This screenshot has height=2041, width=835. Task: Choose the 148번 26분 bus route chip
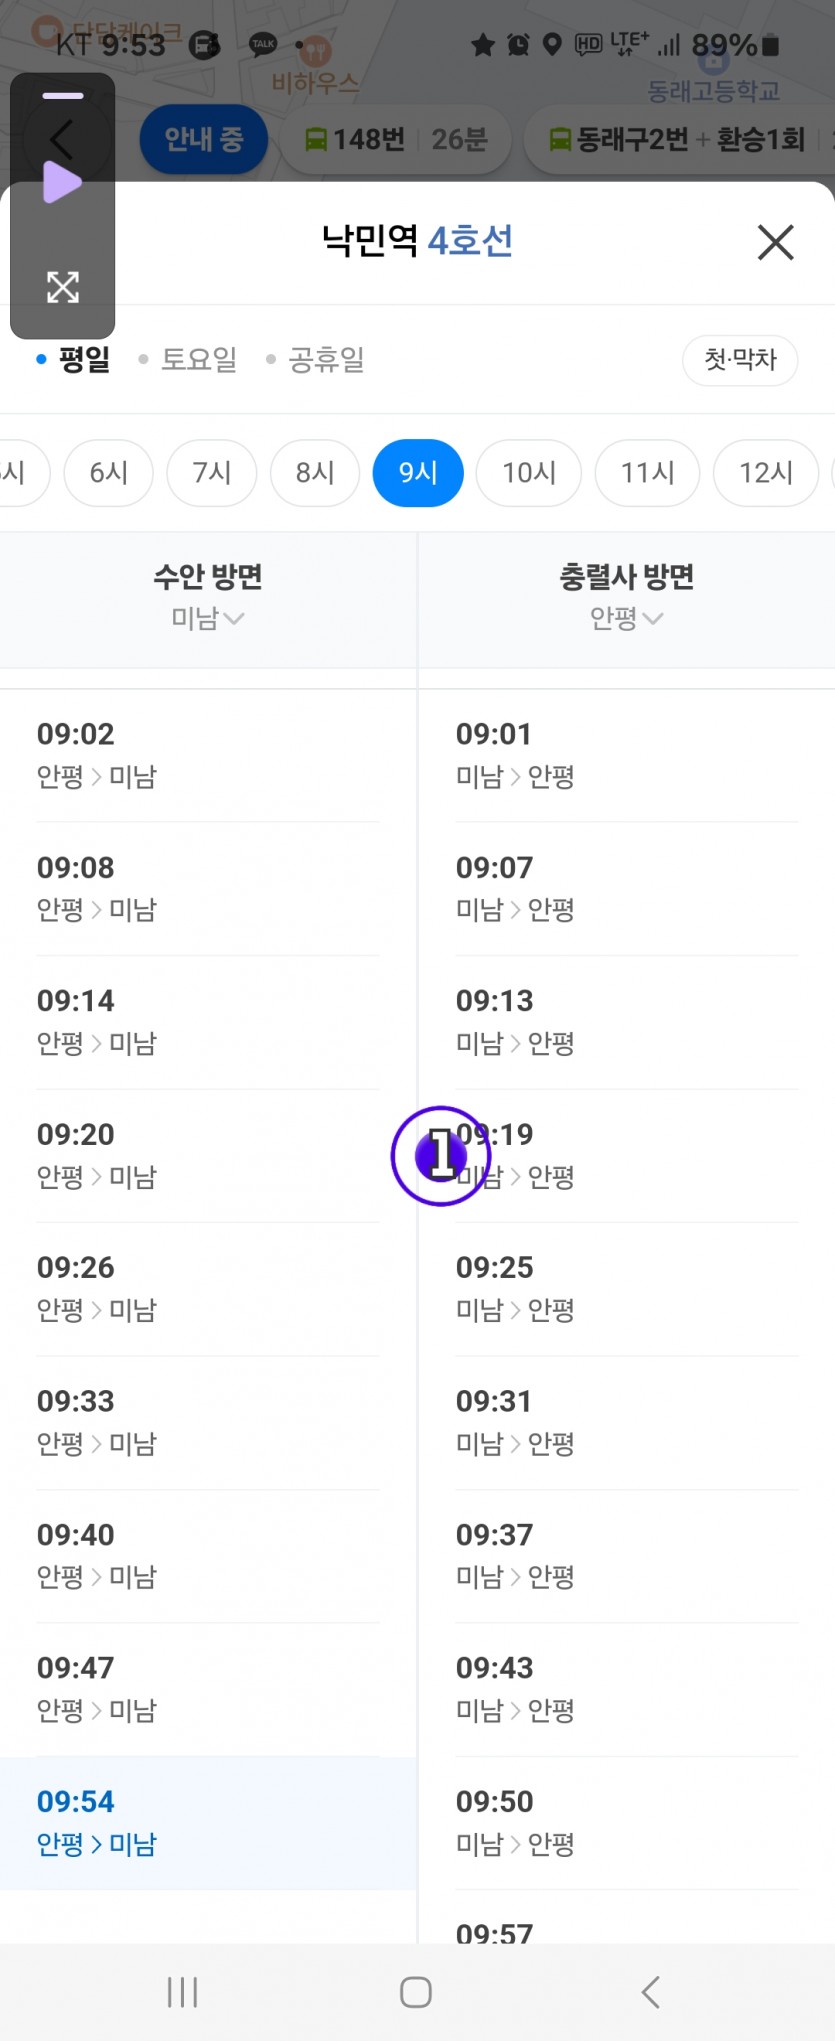click(395, 139)
